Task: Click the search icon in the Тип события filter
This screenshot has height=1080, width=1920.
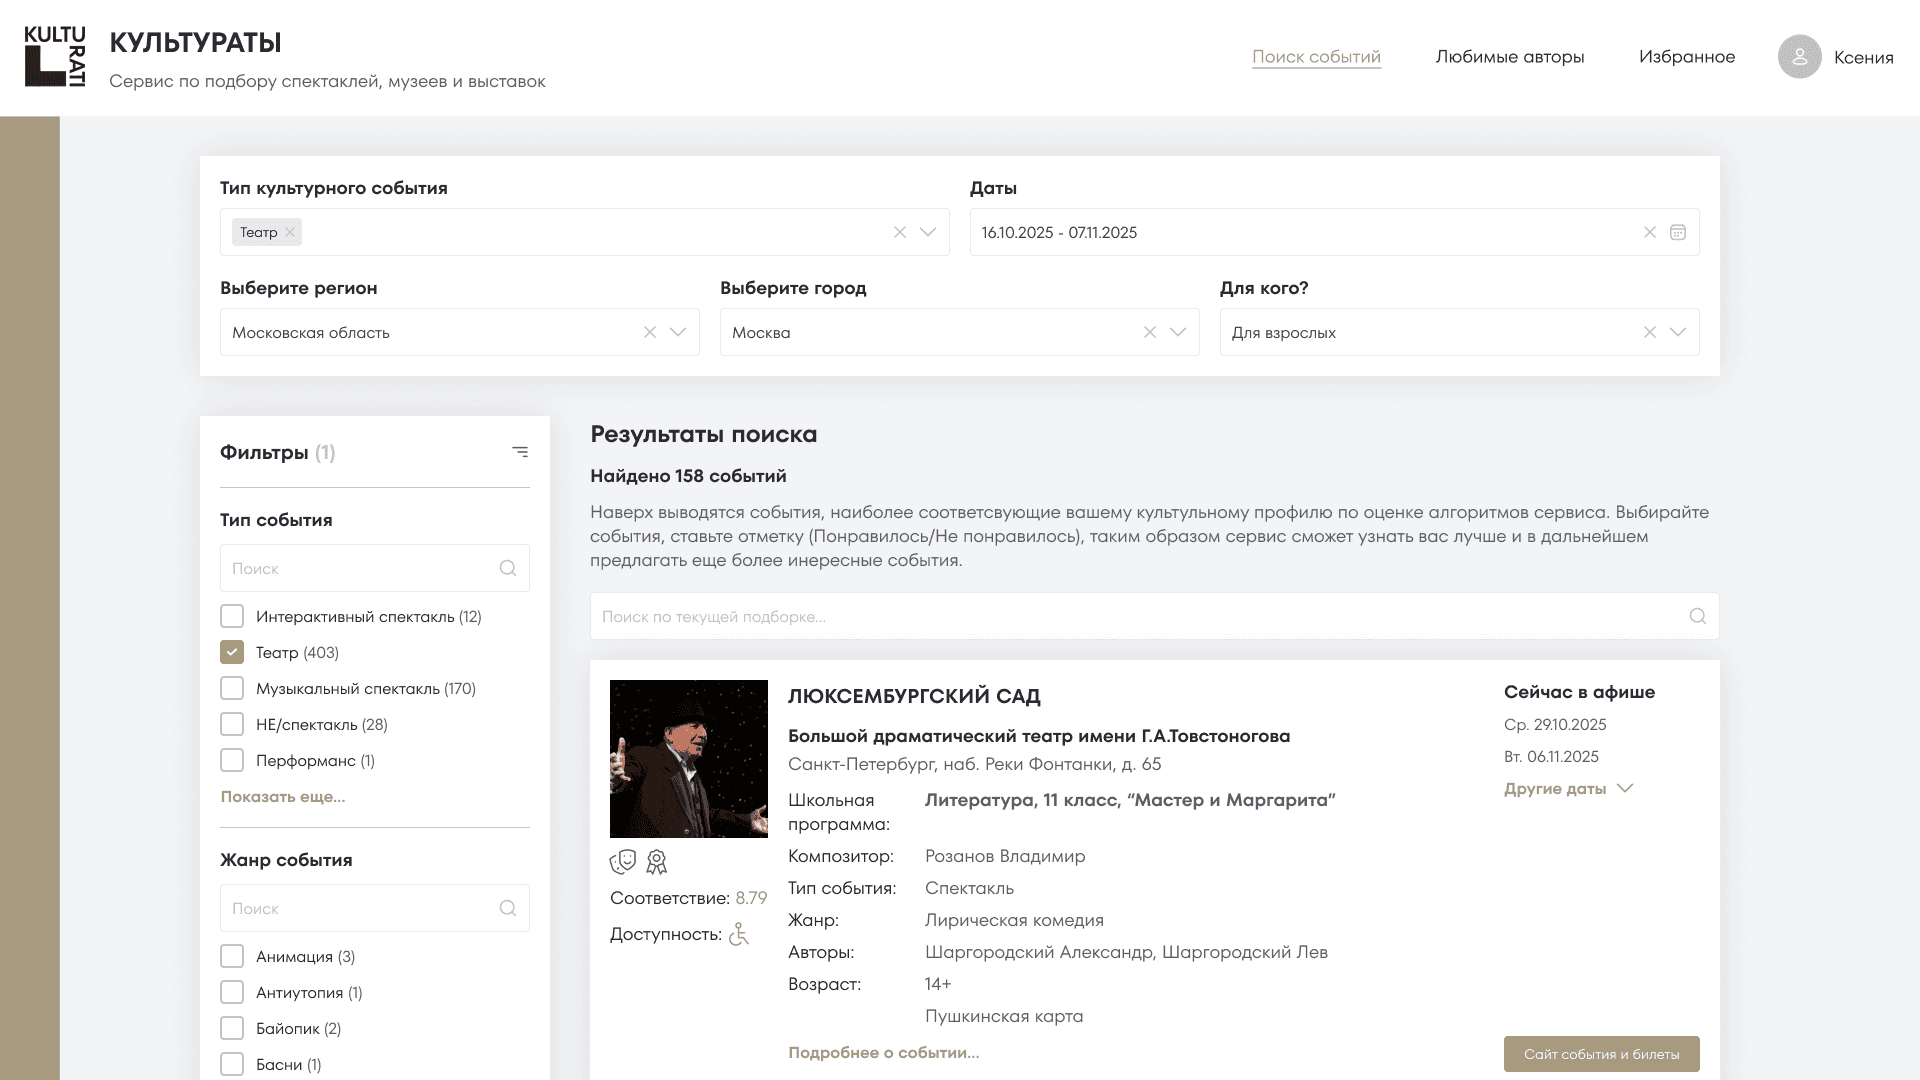Action: (x=508, y=568)
